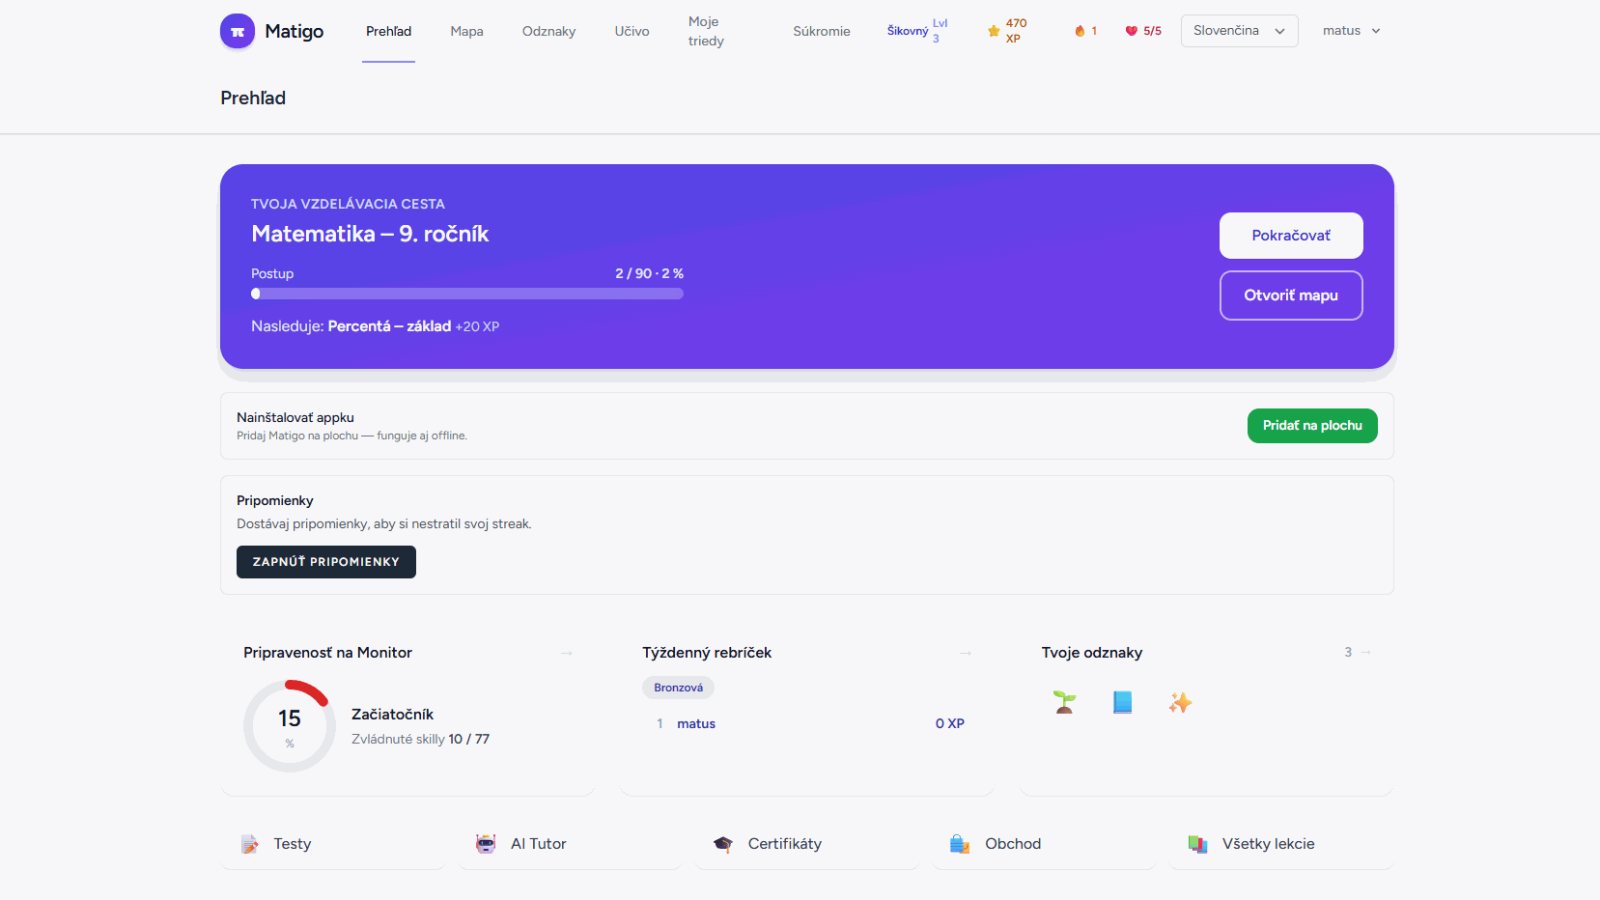Click the 15% readiness ring
1600x900 pixels.
click(x=289, y=726)
